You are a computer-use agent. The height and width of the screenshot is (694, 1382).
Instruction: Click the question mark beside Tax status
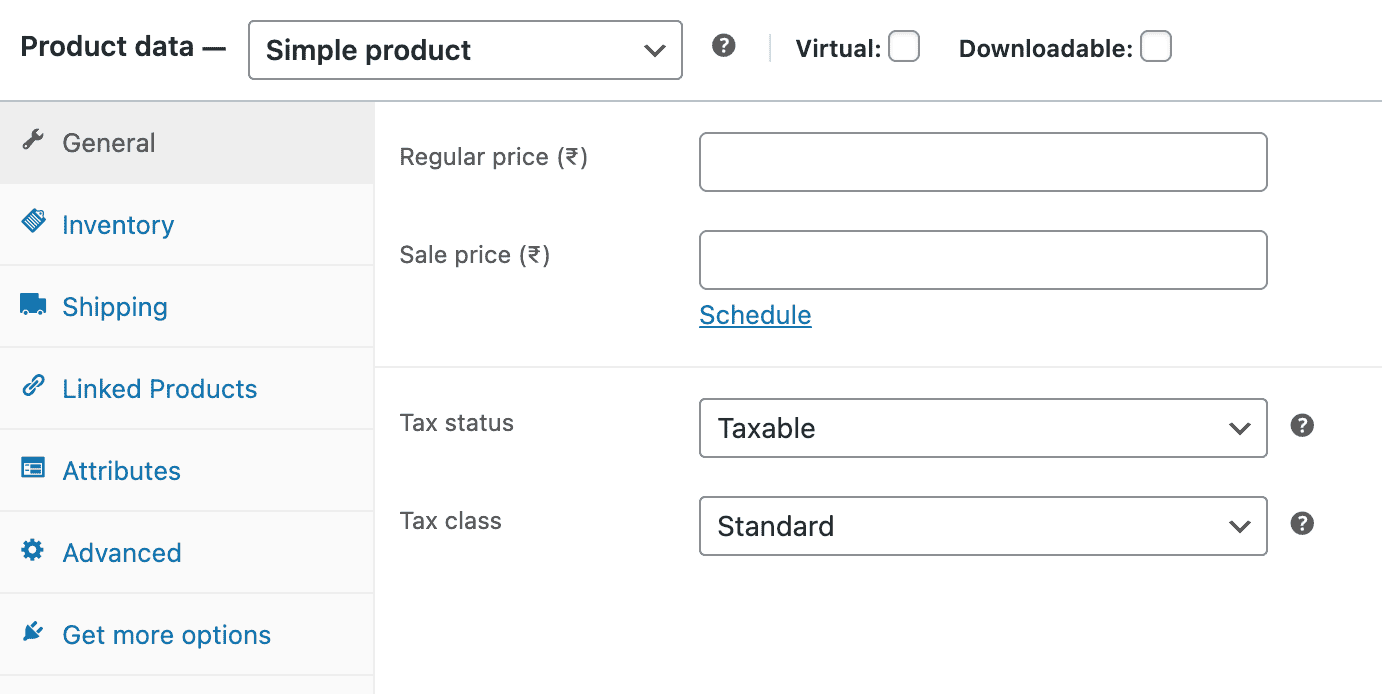click(1302, 425)
